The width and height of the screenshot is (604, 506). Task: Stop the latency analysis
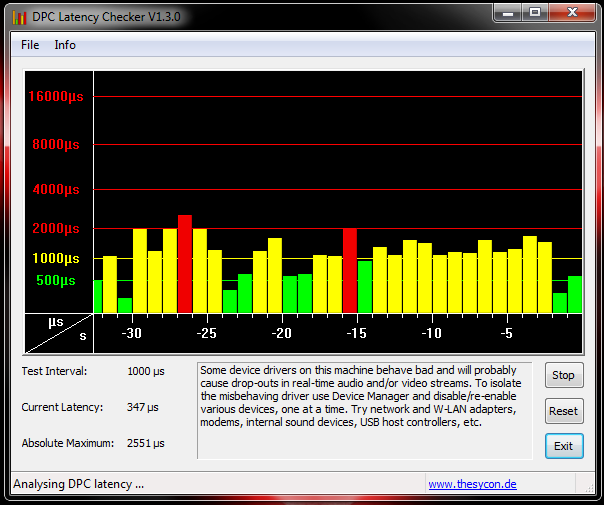(564, 375)
